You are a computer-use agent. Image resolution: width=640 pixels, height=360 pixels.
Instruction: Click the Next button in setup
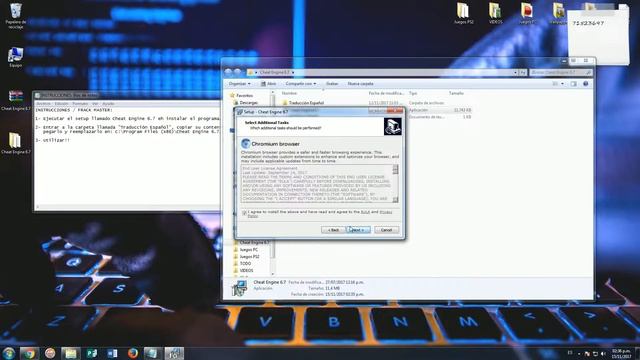coord(358,230)
